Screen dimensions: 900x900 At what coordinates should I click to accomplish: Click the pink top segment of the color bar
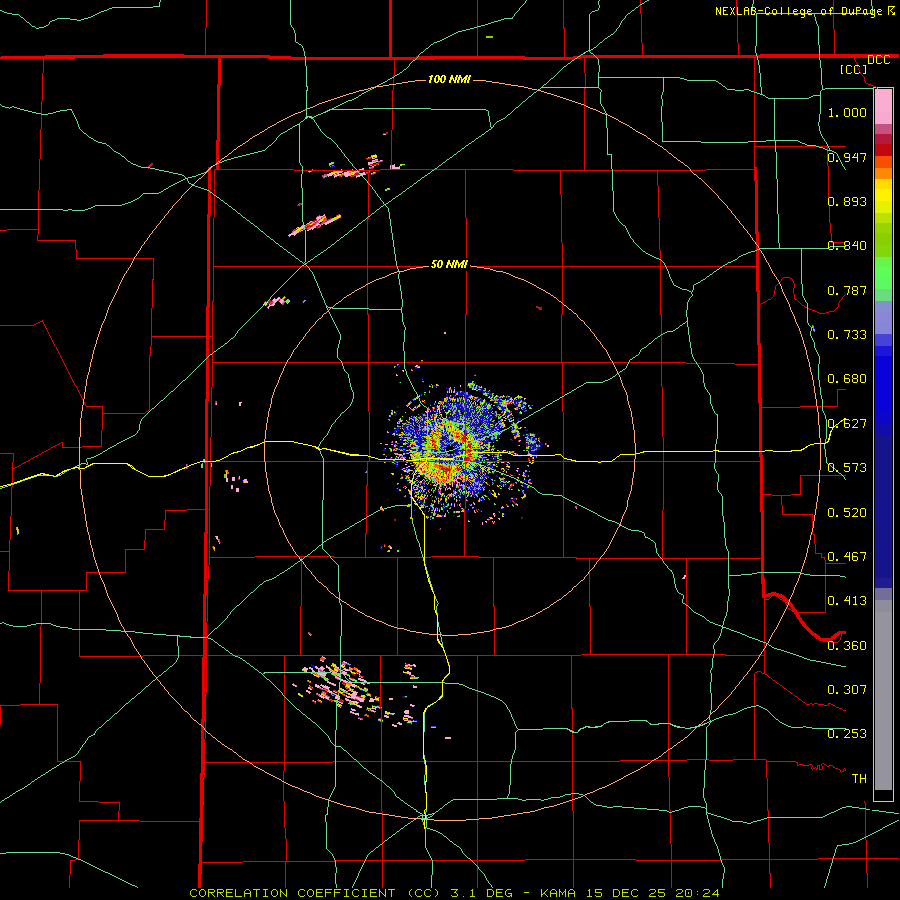pos(883,107)
